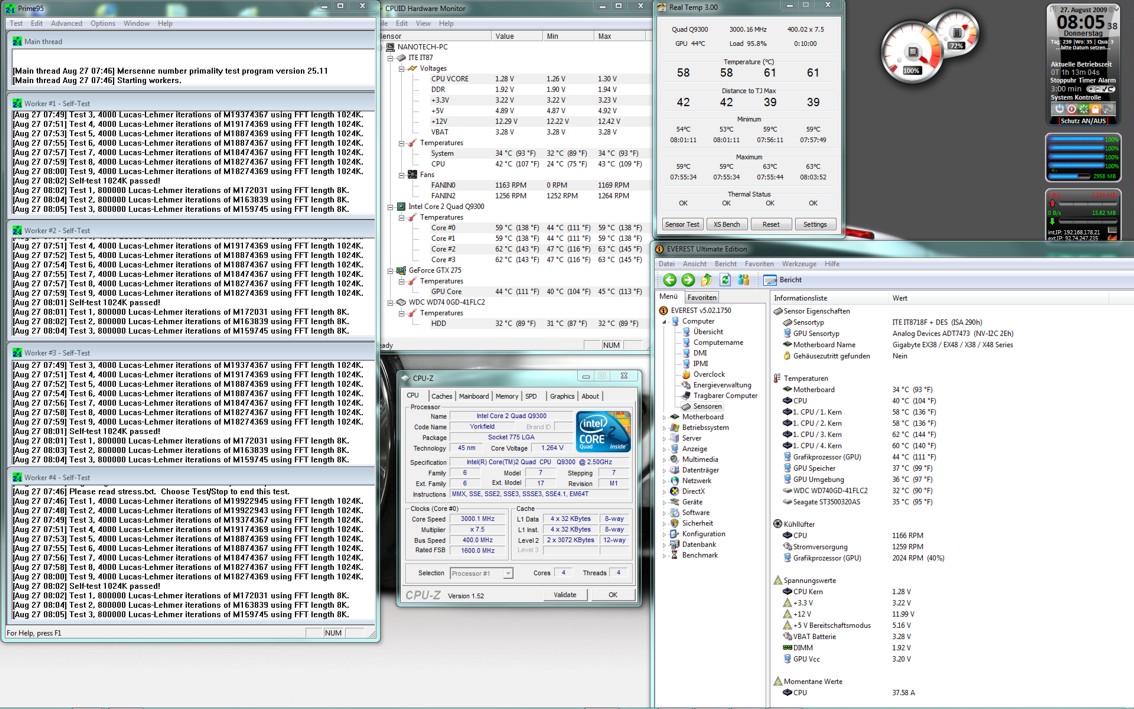Expand the Datenträger node in EVEREST tree

pyautogui.click(x=665, y=470)
